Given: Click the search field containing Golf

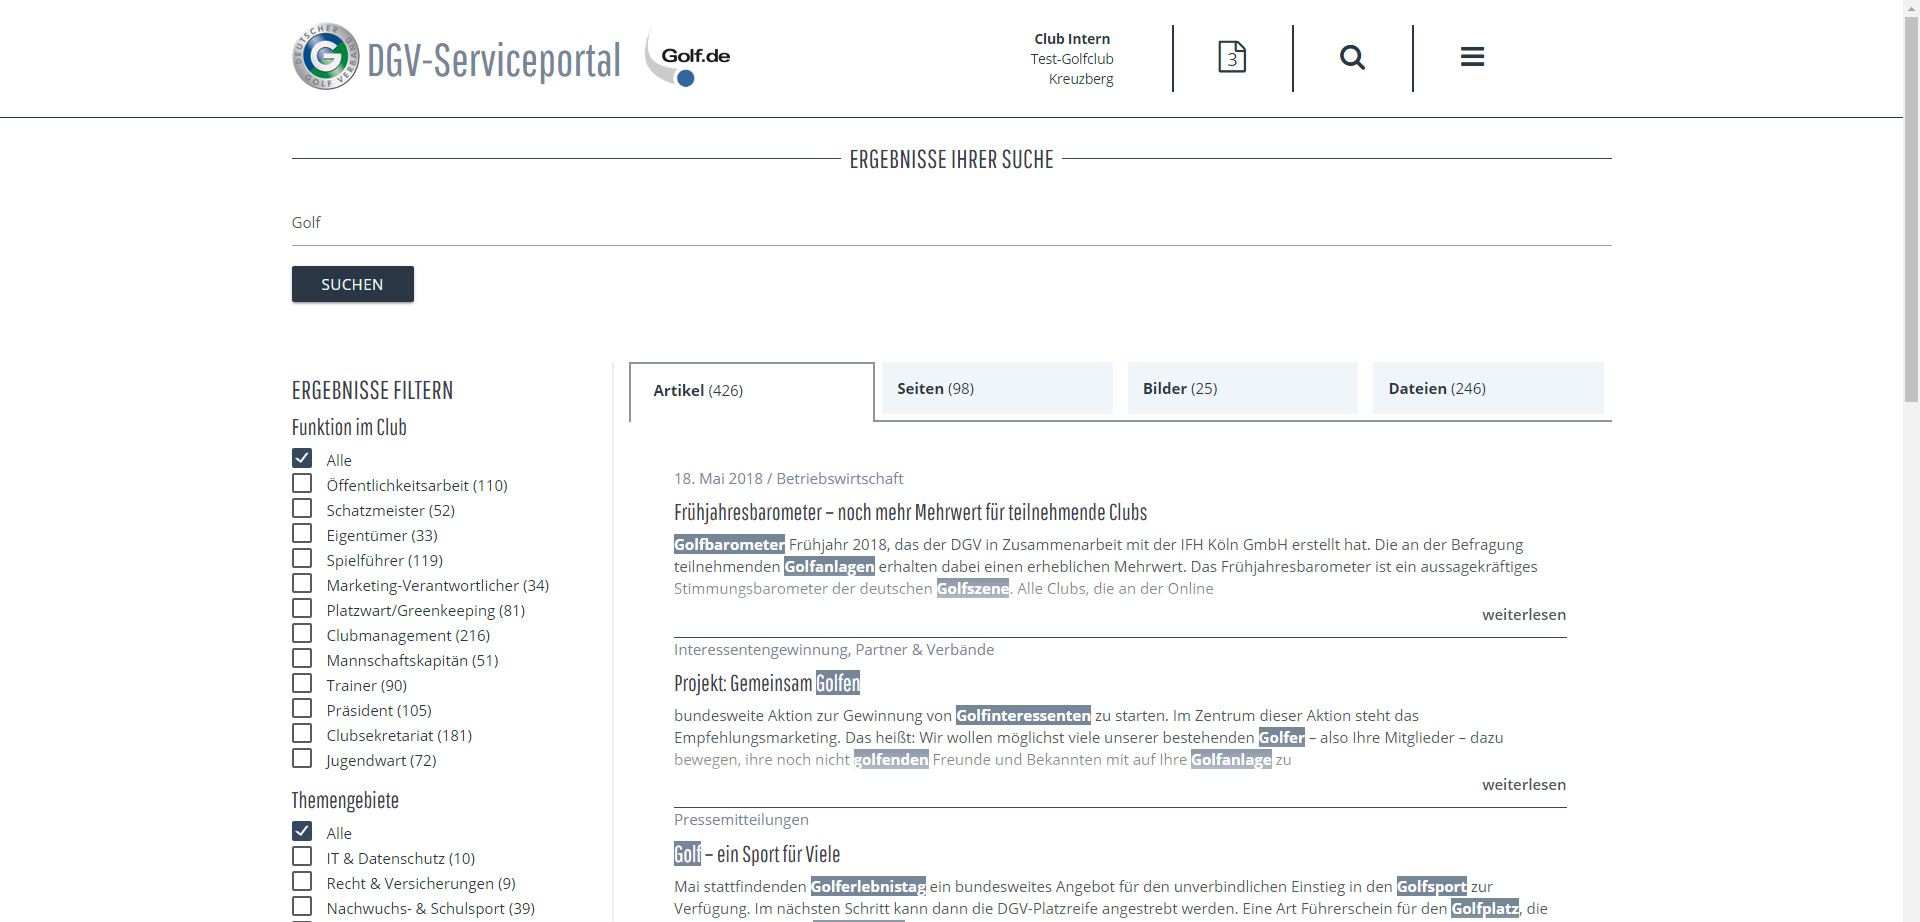Looking at the screenshot, I should [950, 222].
